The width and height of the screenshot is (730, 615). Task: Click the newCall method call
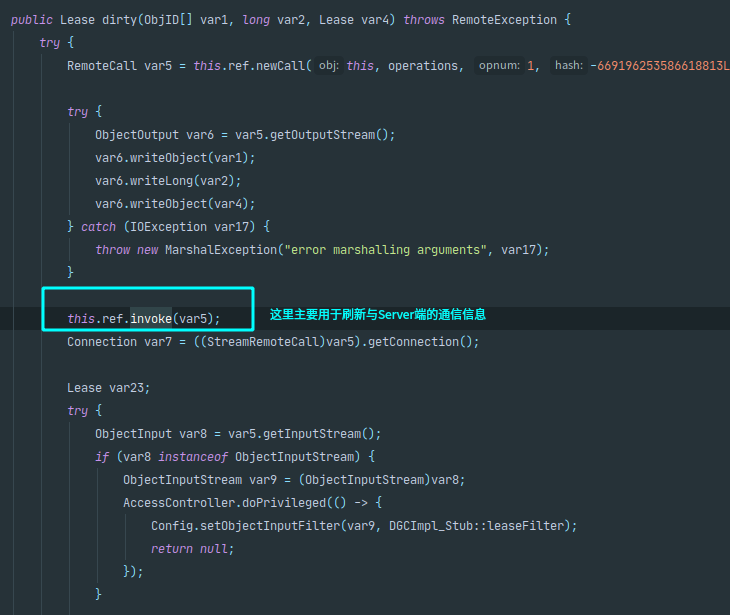pyautogui.click(x=284, y=66)
